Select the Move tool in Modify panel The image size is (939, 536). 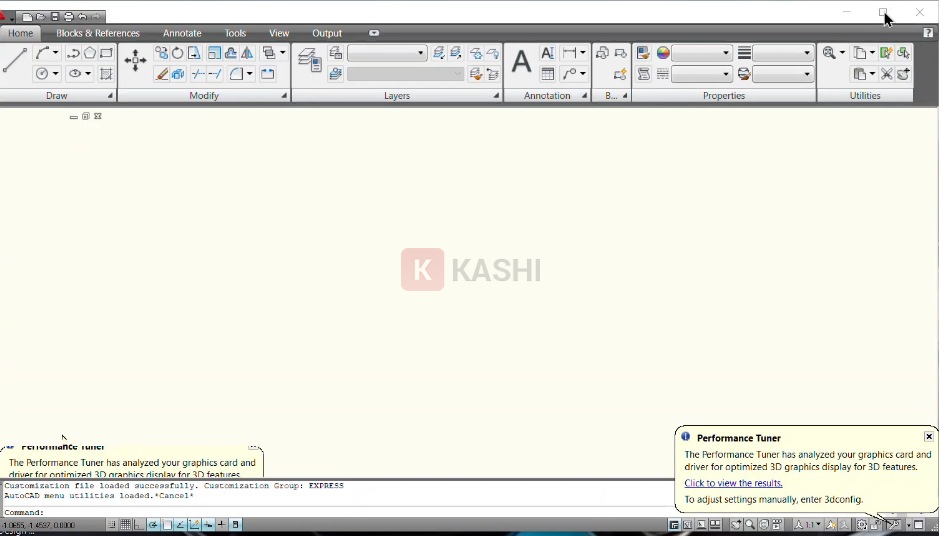pos(135,60)
